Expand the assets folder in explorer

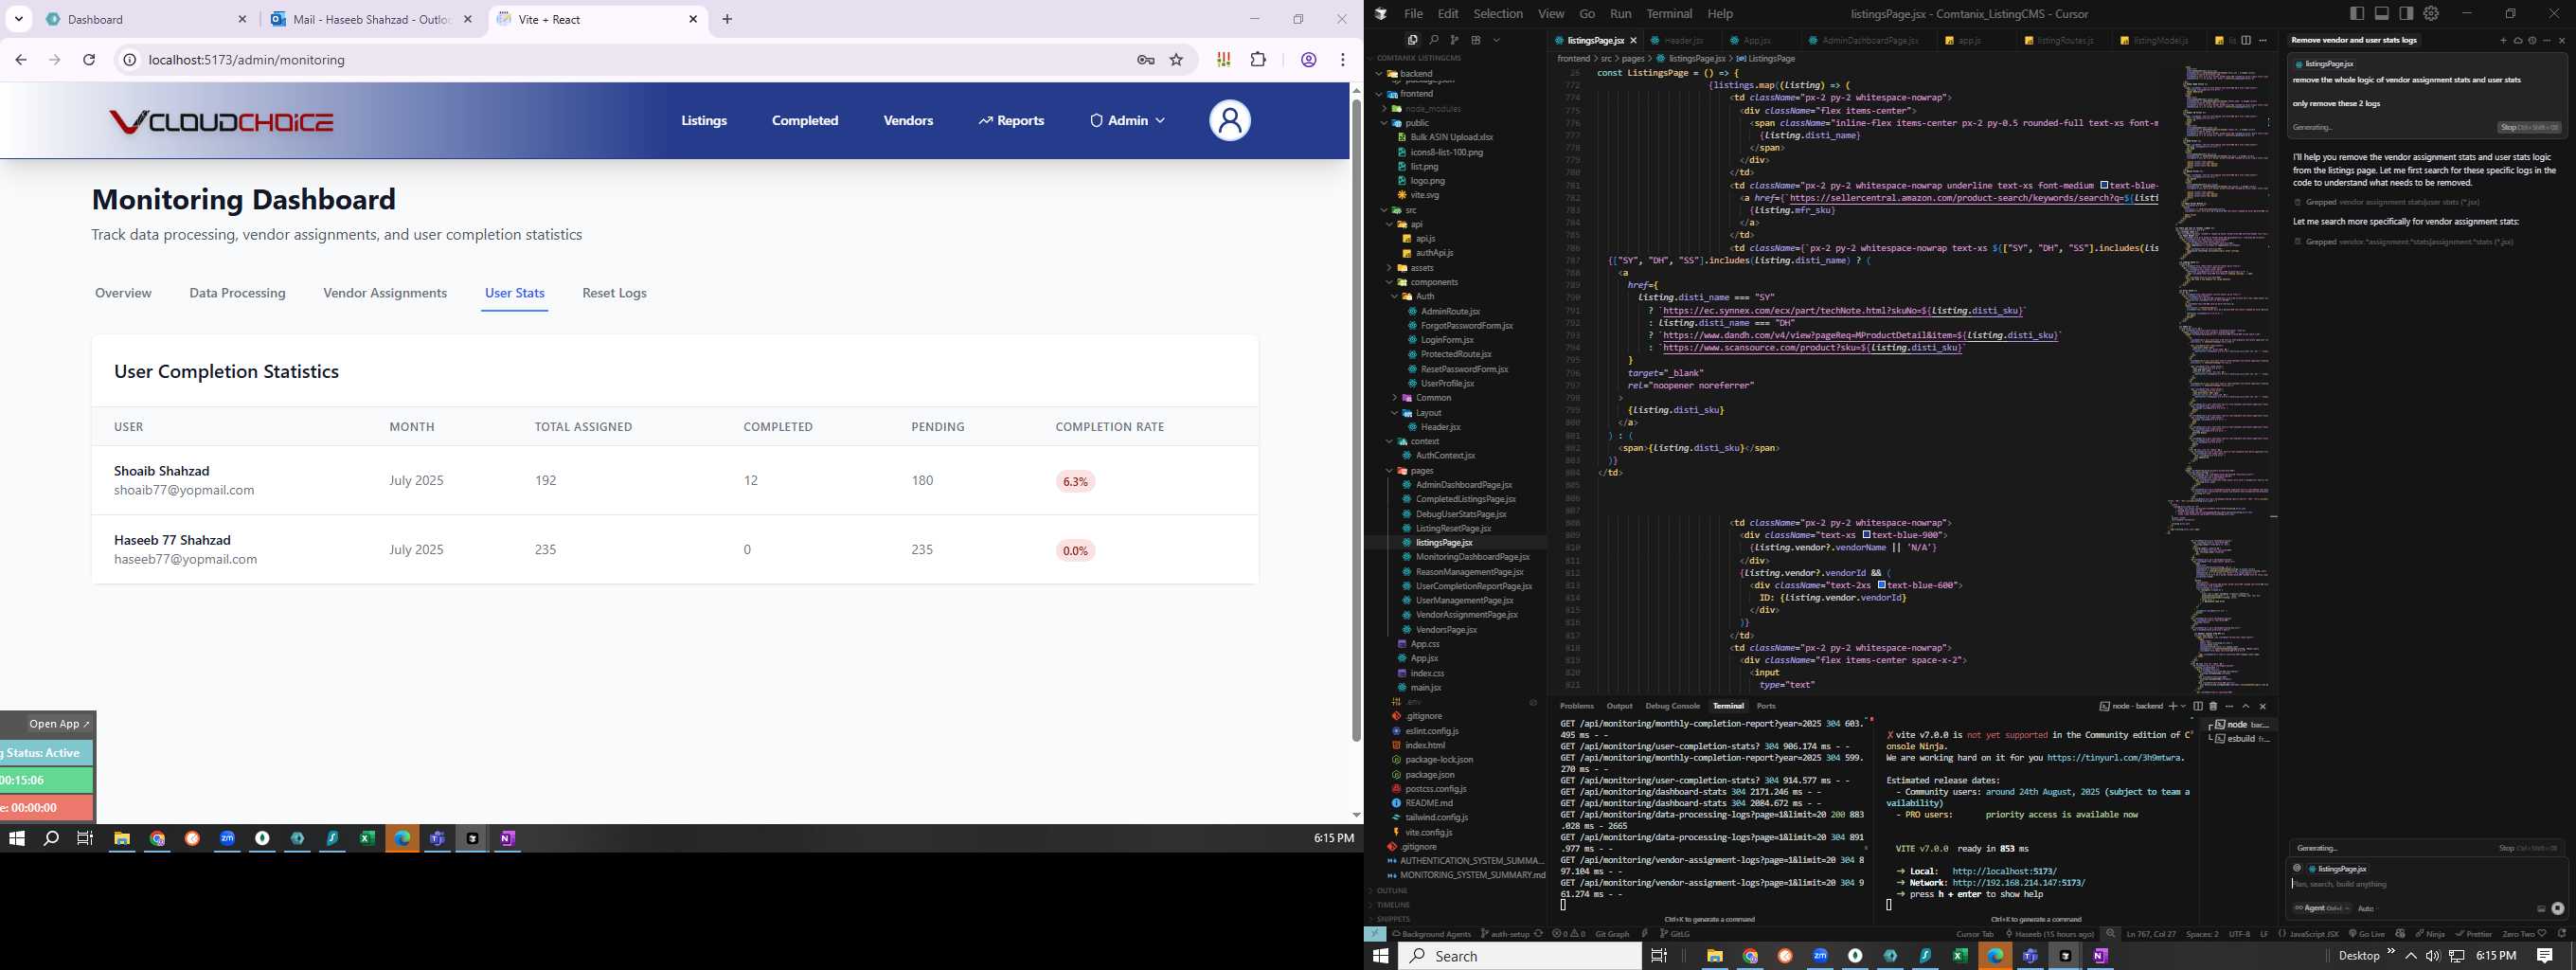pyautogui.click(x=1422, y=268)
